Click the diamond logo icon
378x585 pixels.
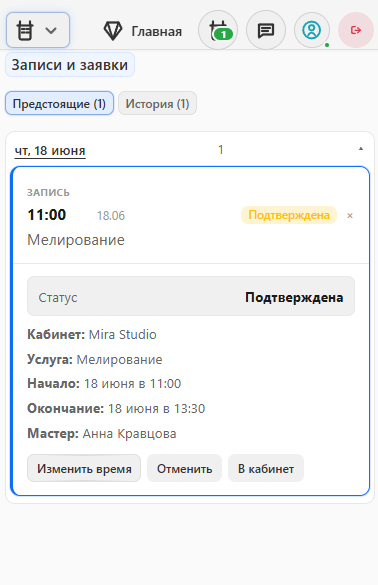(x=113, y=31)
